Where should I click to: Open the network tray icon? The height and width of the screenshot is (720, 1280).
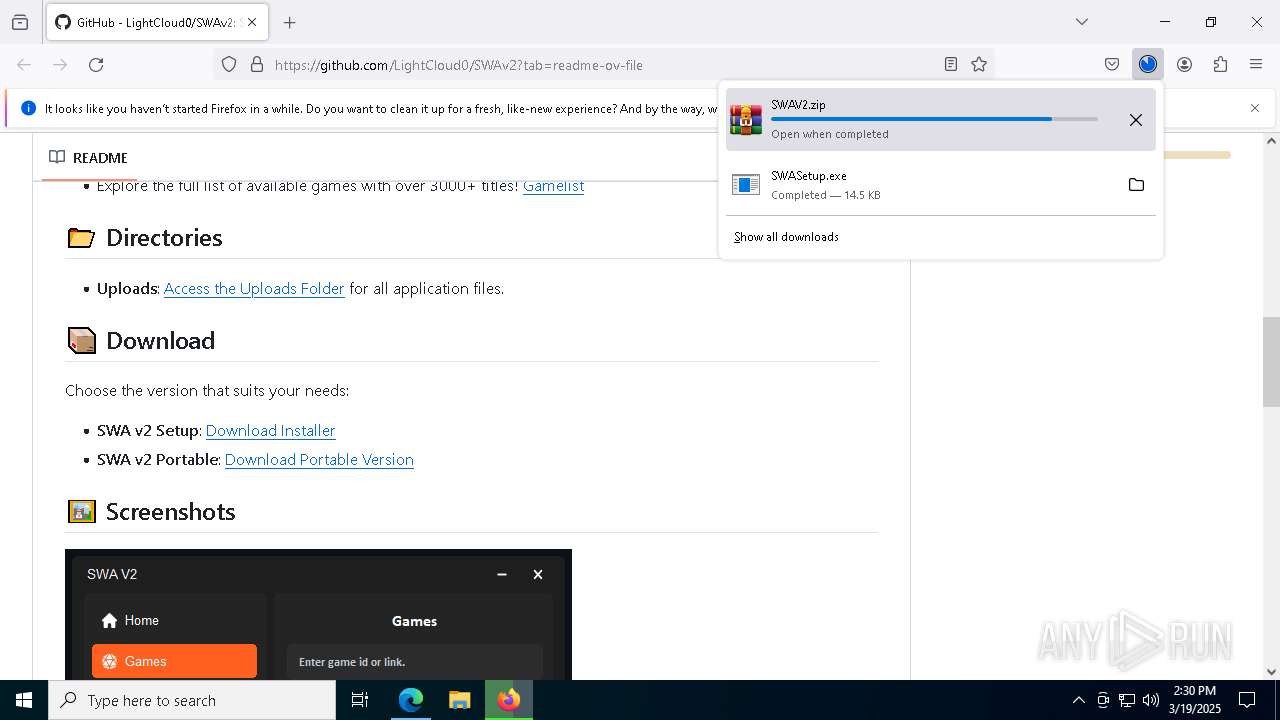[1127, 700]
